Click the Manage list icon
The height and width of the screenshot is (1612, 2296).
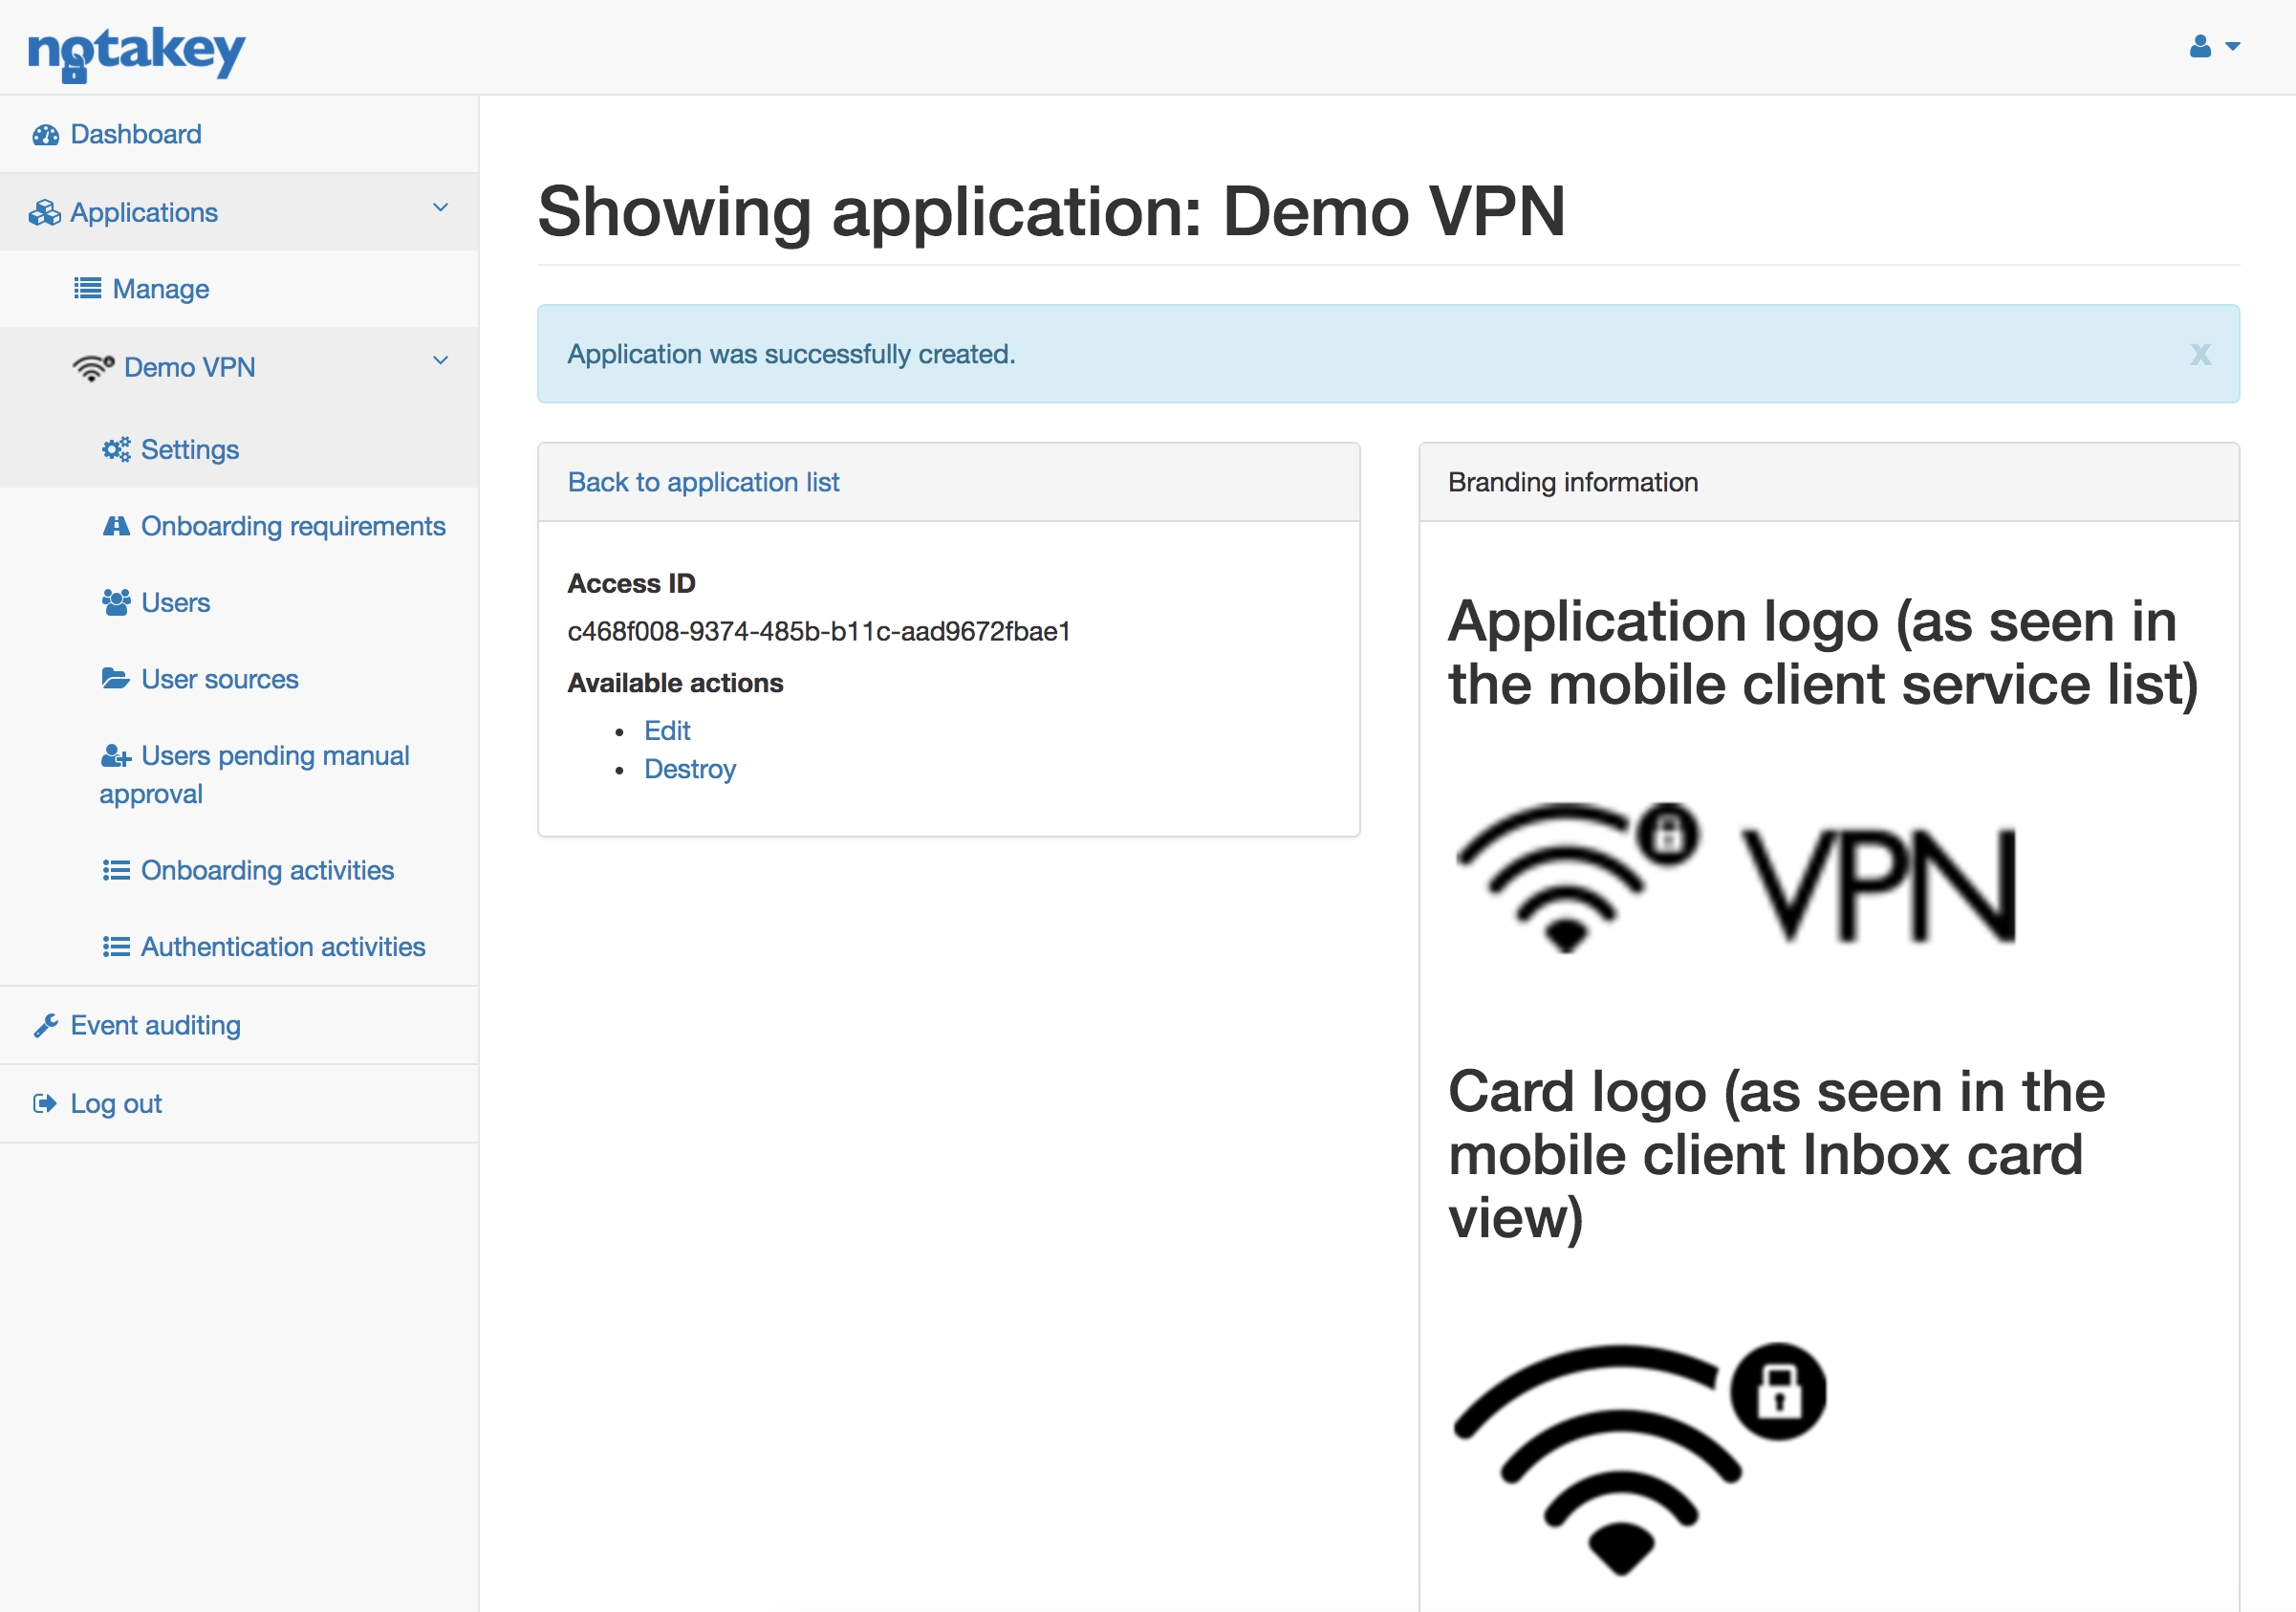pos(88,289)
